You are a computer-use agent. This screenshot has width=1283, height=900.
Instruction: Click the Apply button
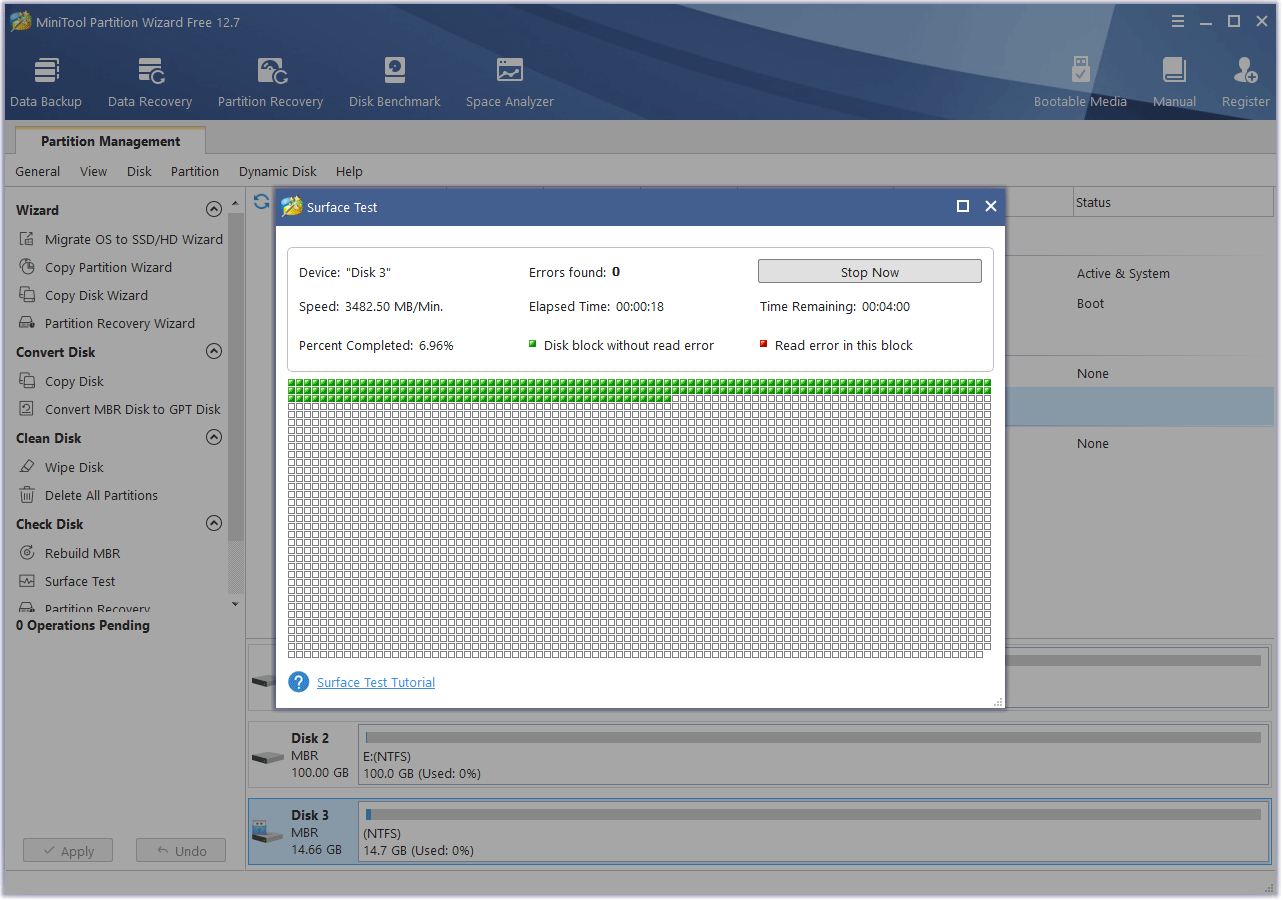(68, 851)
